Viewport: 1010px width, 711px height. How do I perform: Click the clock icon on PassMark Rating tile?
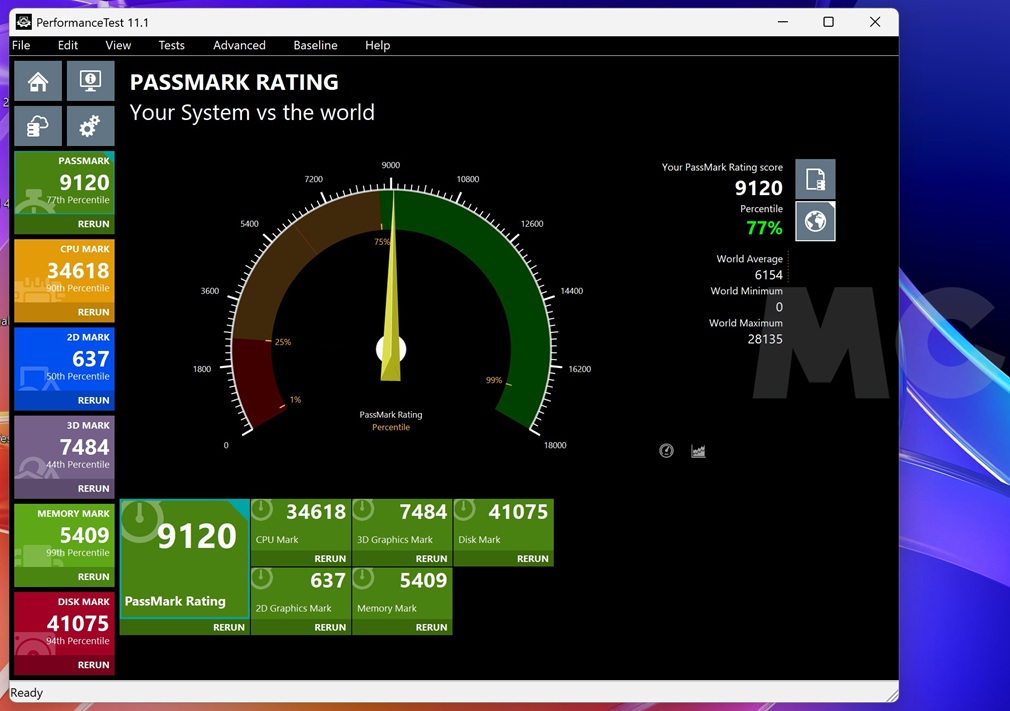click(x=140, y=520)
